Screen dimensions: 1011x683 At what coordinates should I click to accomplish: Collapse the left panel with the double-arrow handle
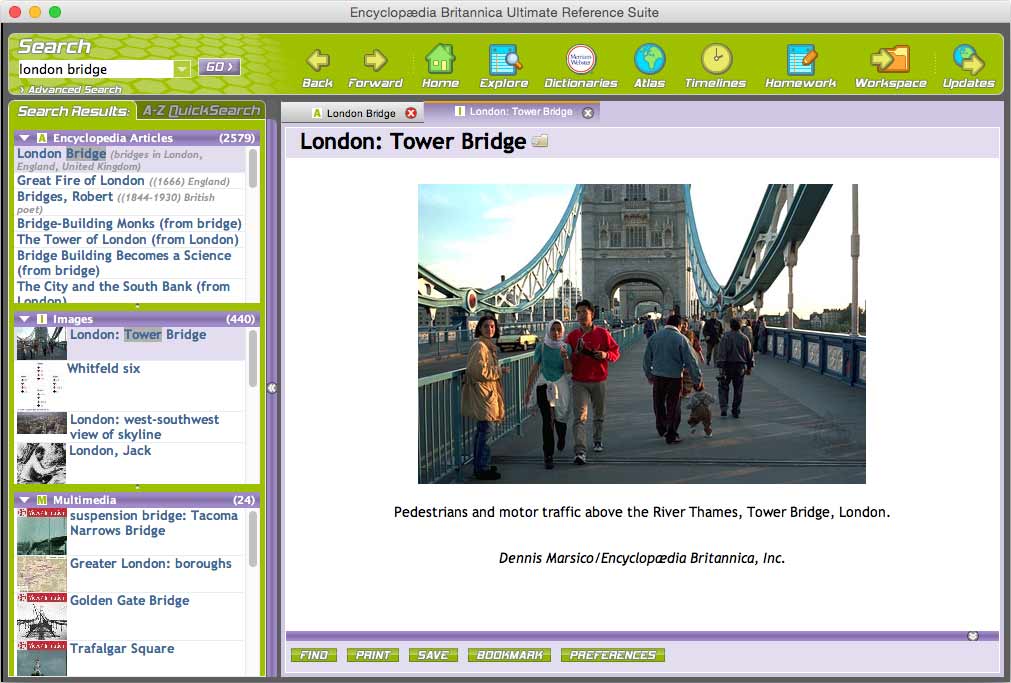tap(272, 388)
